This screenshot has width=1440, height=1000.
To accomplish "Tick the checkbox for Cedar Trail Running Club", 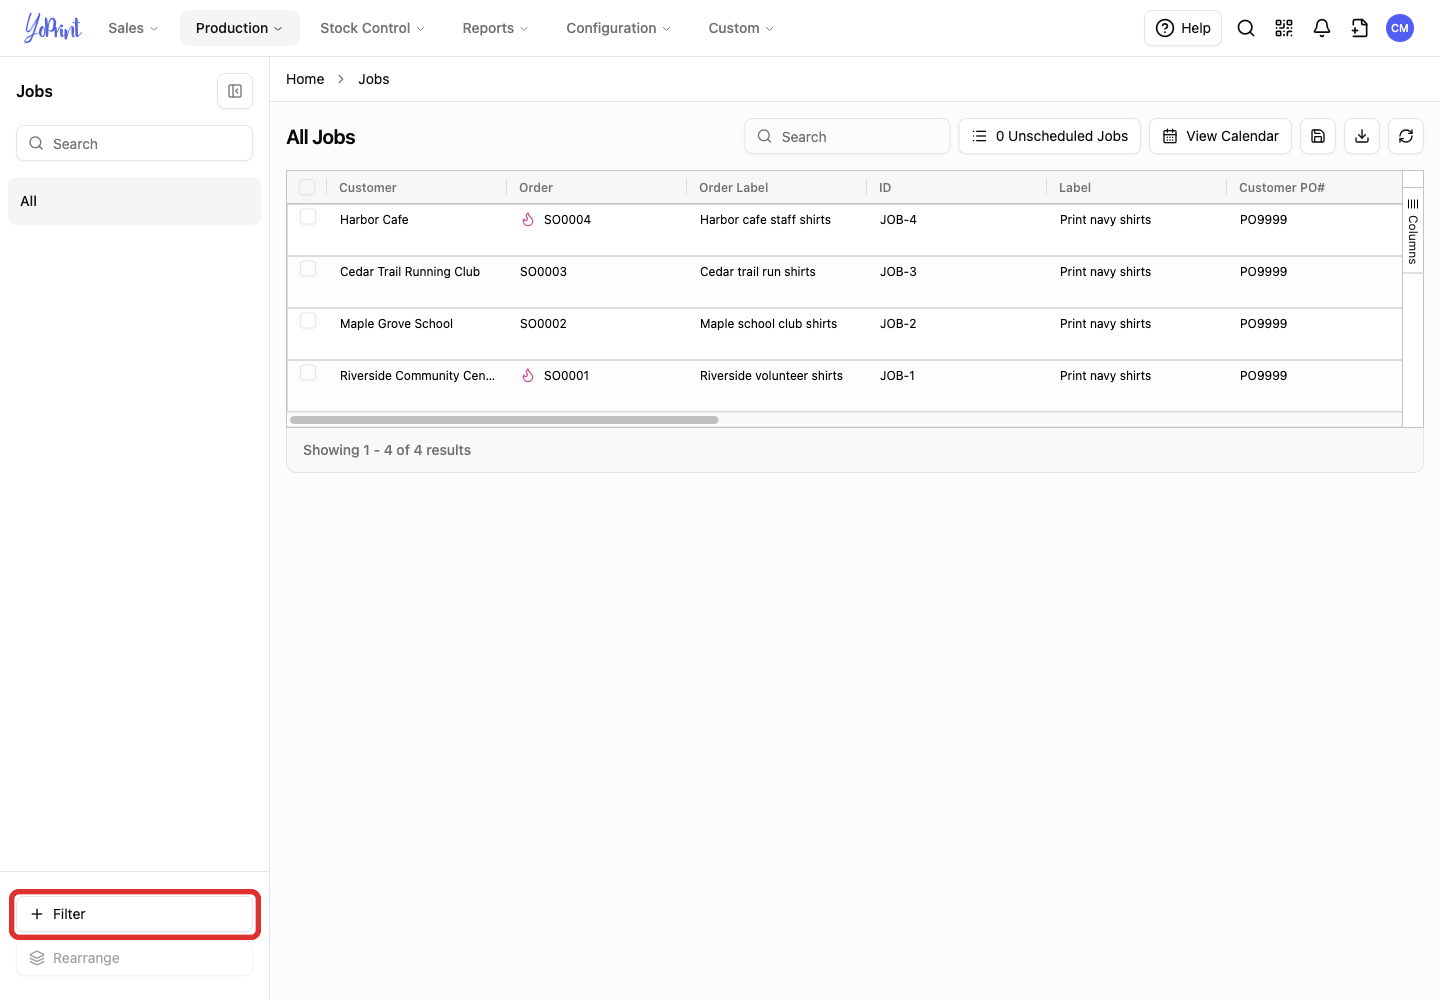I will pyautogui.click(x=308, y=269).
